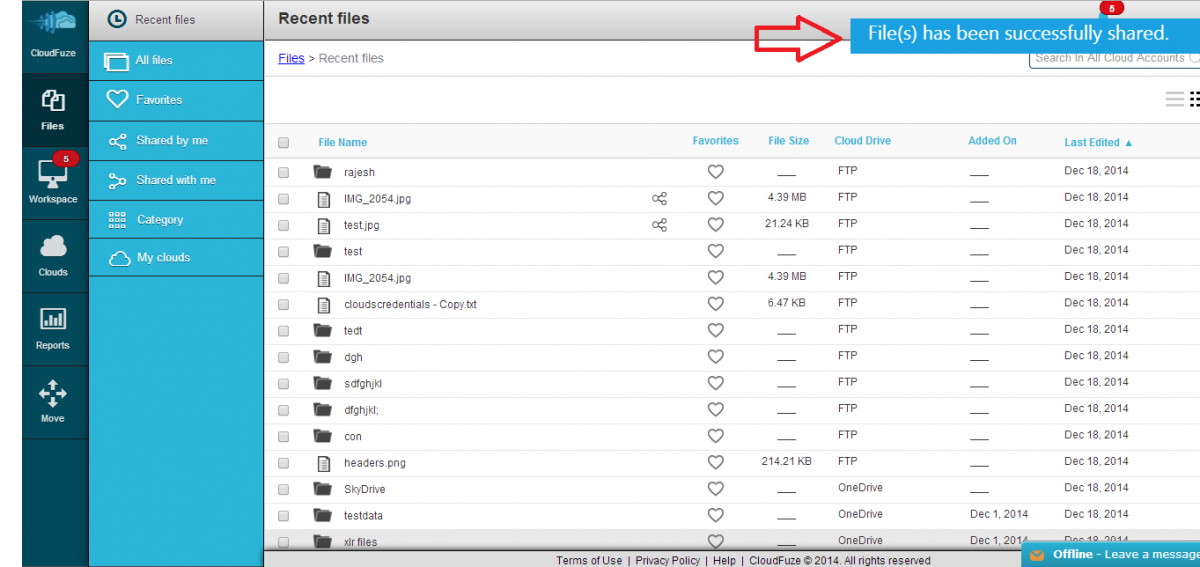Sort by the Added On column
This screenshot has height=567, width=1200.
click(992, 141)
